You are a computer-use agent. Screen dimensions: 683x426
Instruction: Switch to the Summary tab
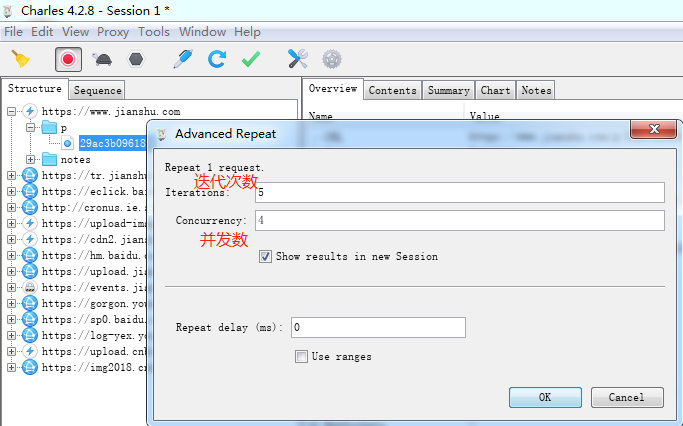[x=448, y=90]
